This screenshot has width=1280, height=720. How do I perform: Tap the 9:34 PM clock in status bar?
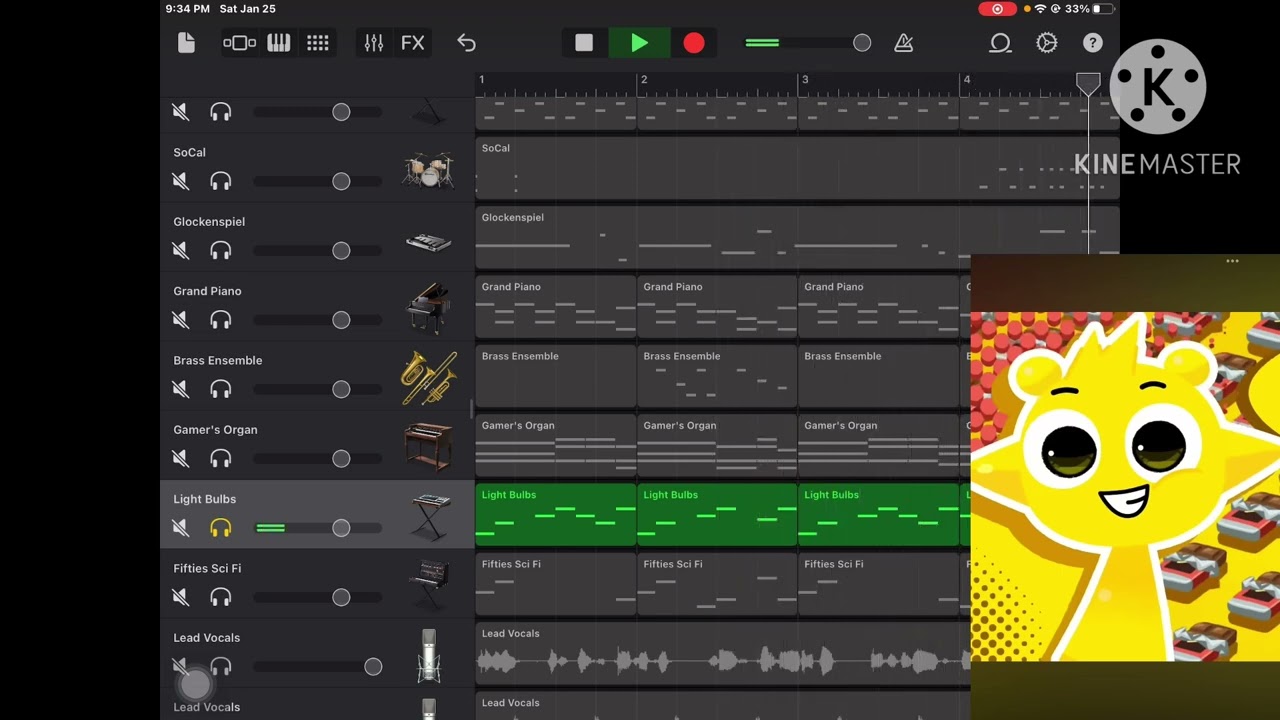188,9
